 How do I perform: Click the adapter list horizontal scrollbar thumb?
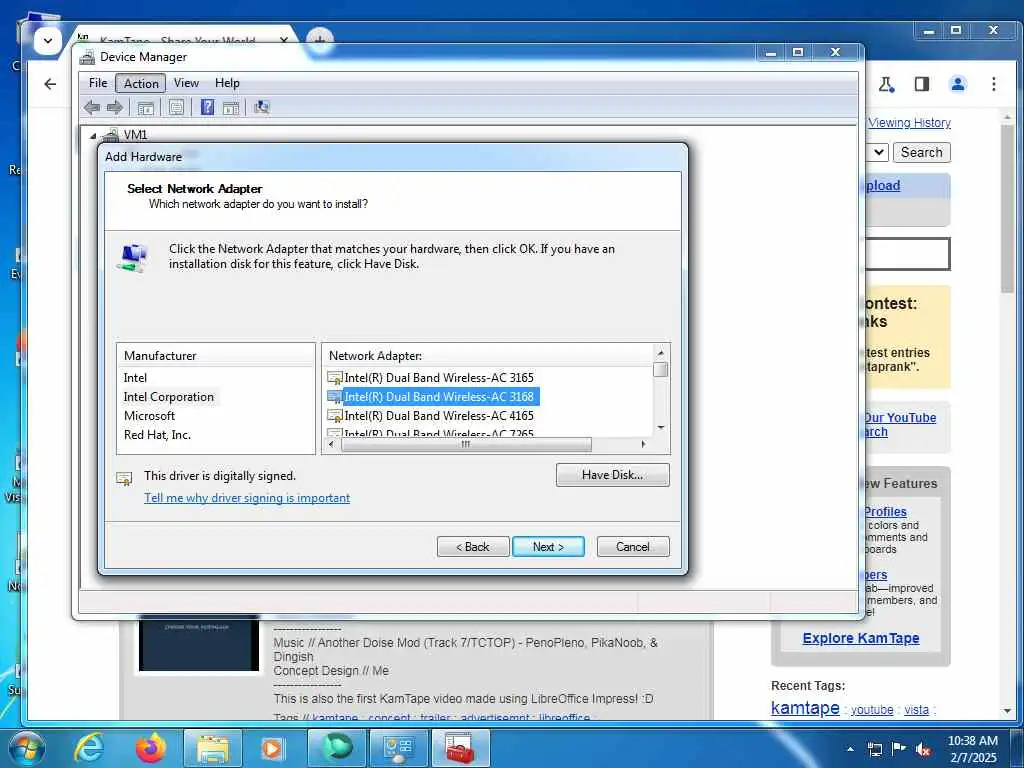pyautogui.click(x=466, y=444)
